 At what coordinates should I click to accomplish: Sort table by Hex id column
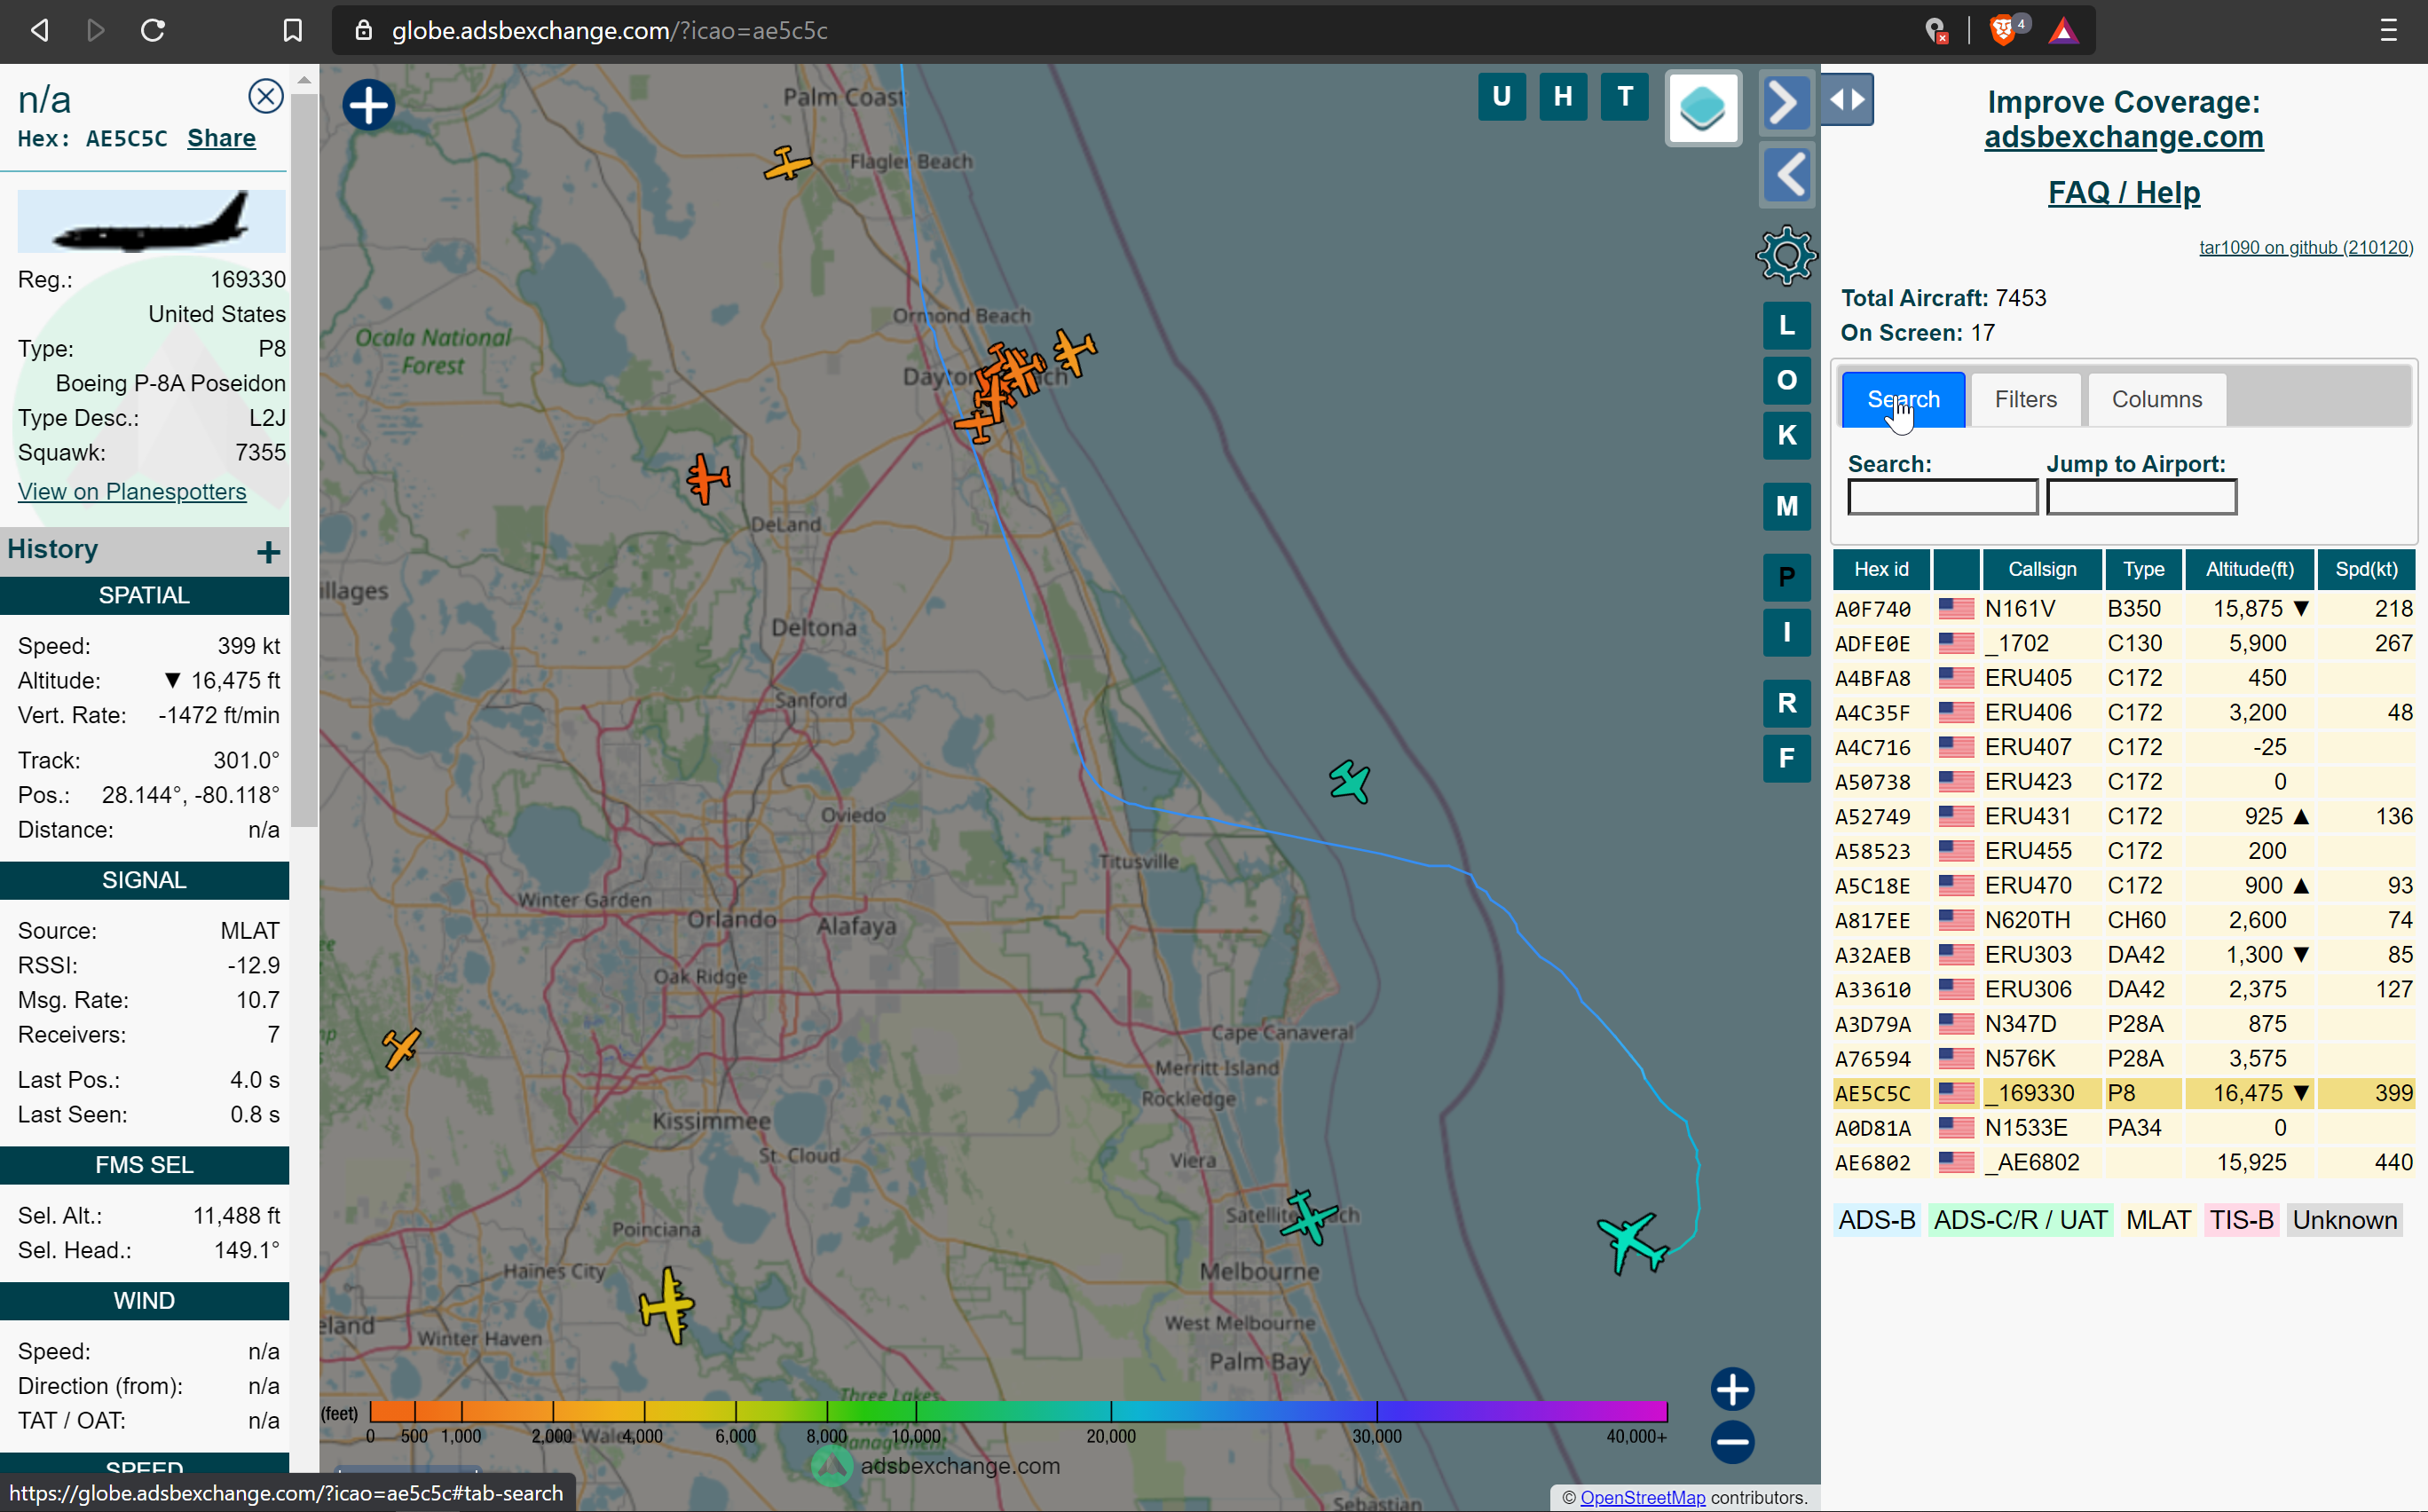click(1880, 569)
